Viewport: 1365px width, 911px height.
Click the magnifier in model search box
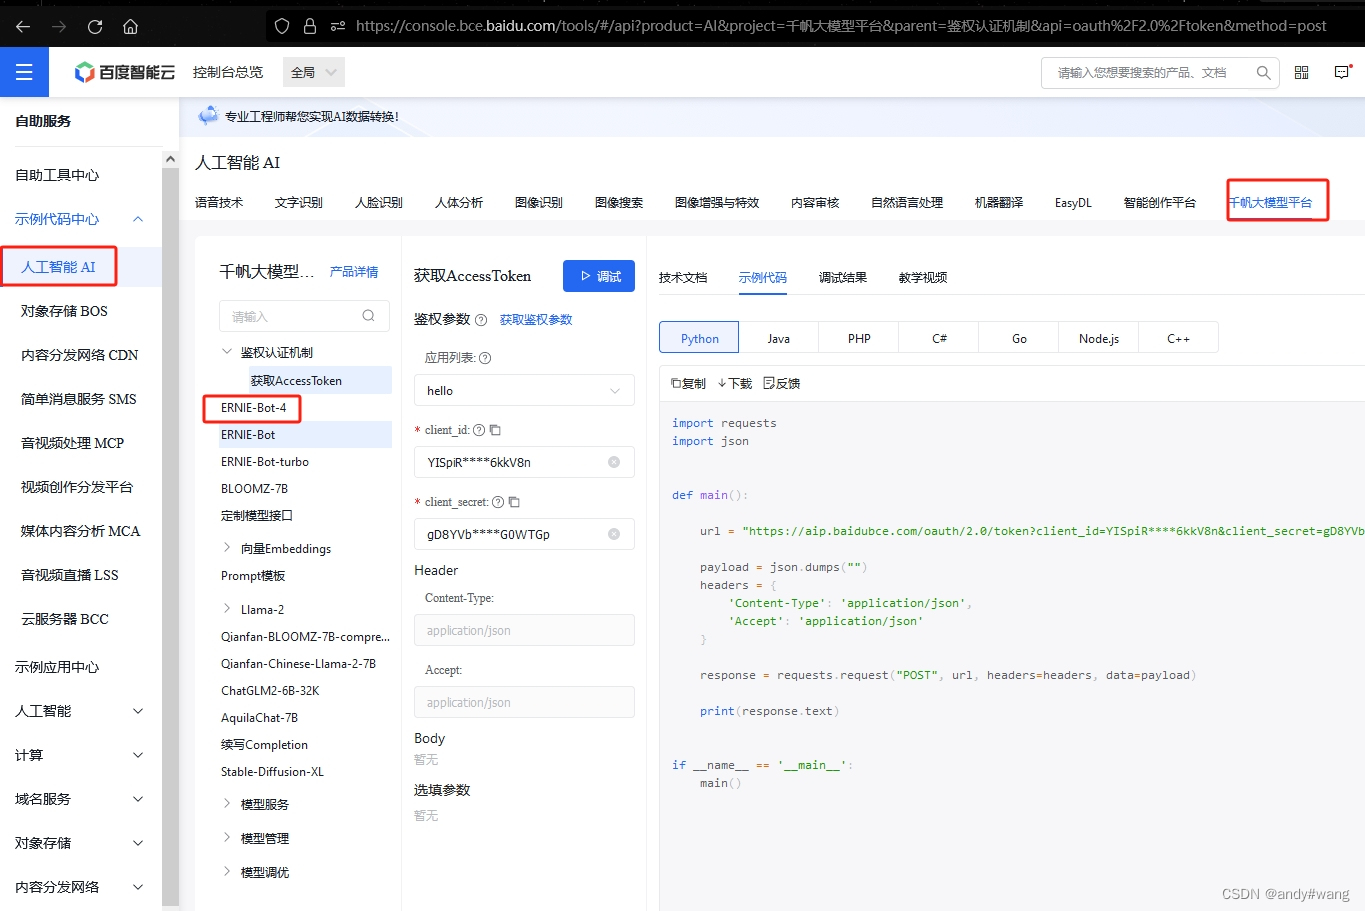pyautogui.click(x=368, y=316)
